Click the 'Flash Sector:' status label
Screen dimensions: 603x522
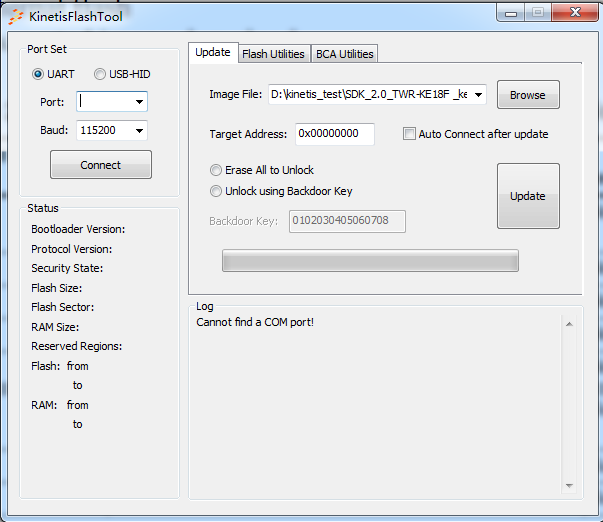(63, 307)
